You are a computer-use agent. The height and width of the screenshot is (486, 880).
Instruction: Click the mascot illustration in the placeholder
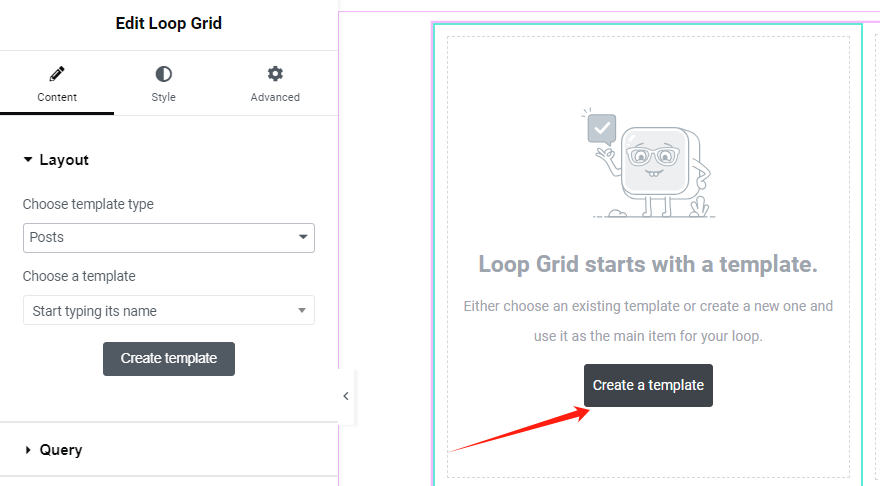tap(648, 163)
